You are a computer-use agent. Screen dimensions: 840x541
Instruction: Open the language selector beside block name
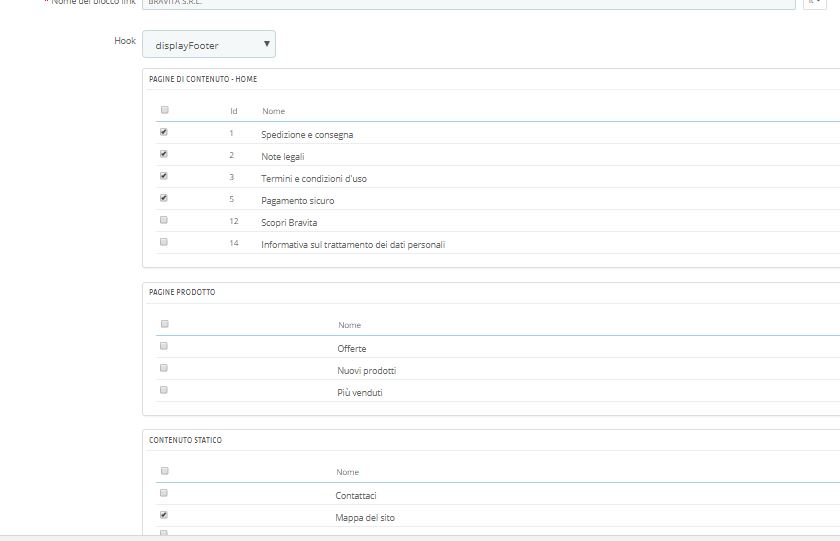pyautogui.click(x=813, y=3)
